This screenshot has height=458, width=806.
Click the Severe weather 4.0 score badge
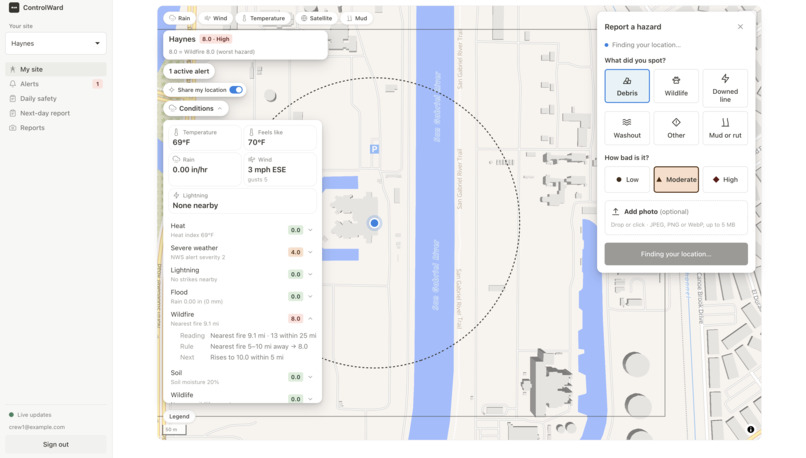[x=296, y=252]
